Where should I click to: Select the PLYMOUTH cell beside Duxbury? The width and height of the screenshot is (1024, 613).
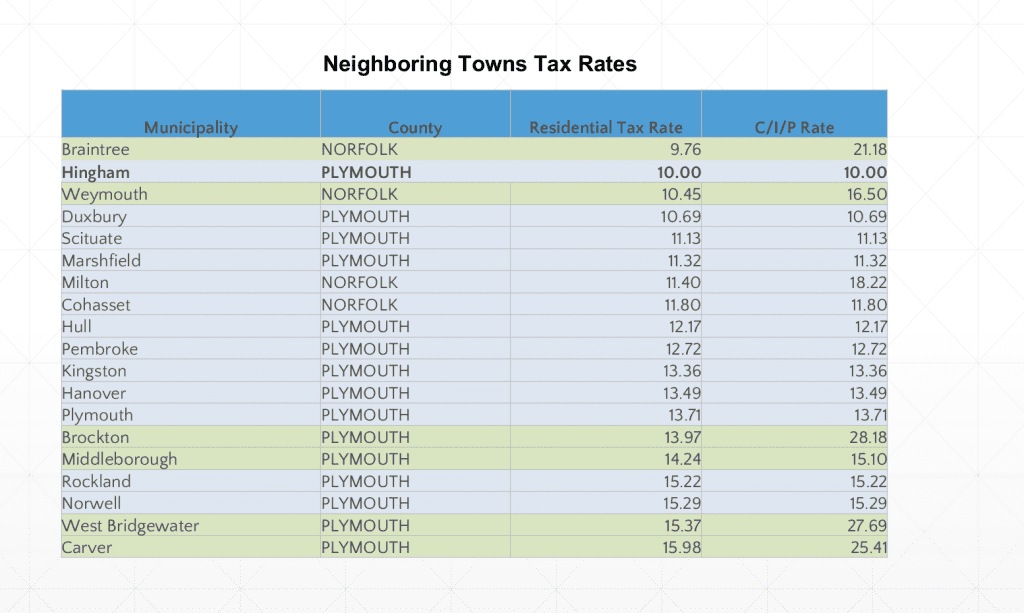pos(364,216)
